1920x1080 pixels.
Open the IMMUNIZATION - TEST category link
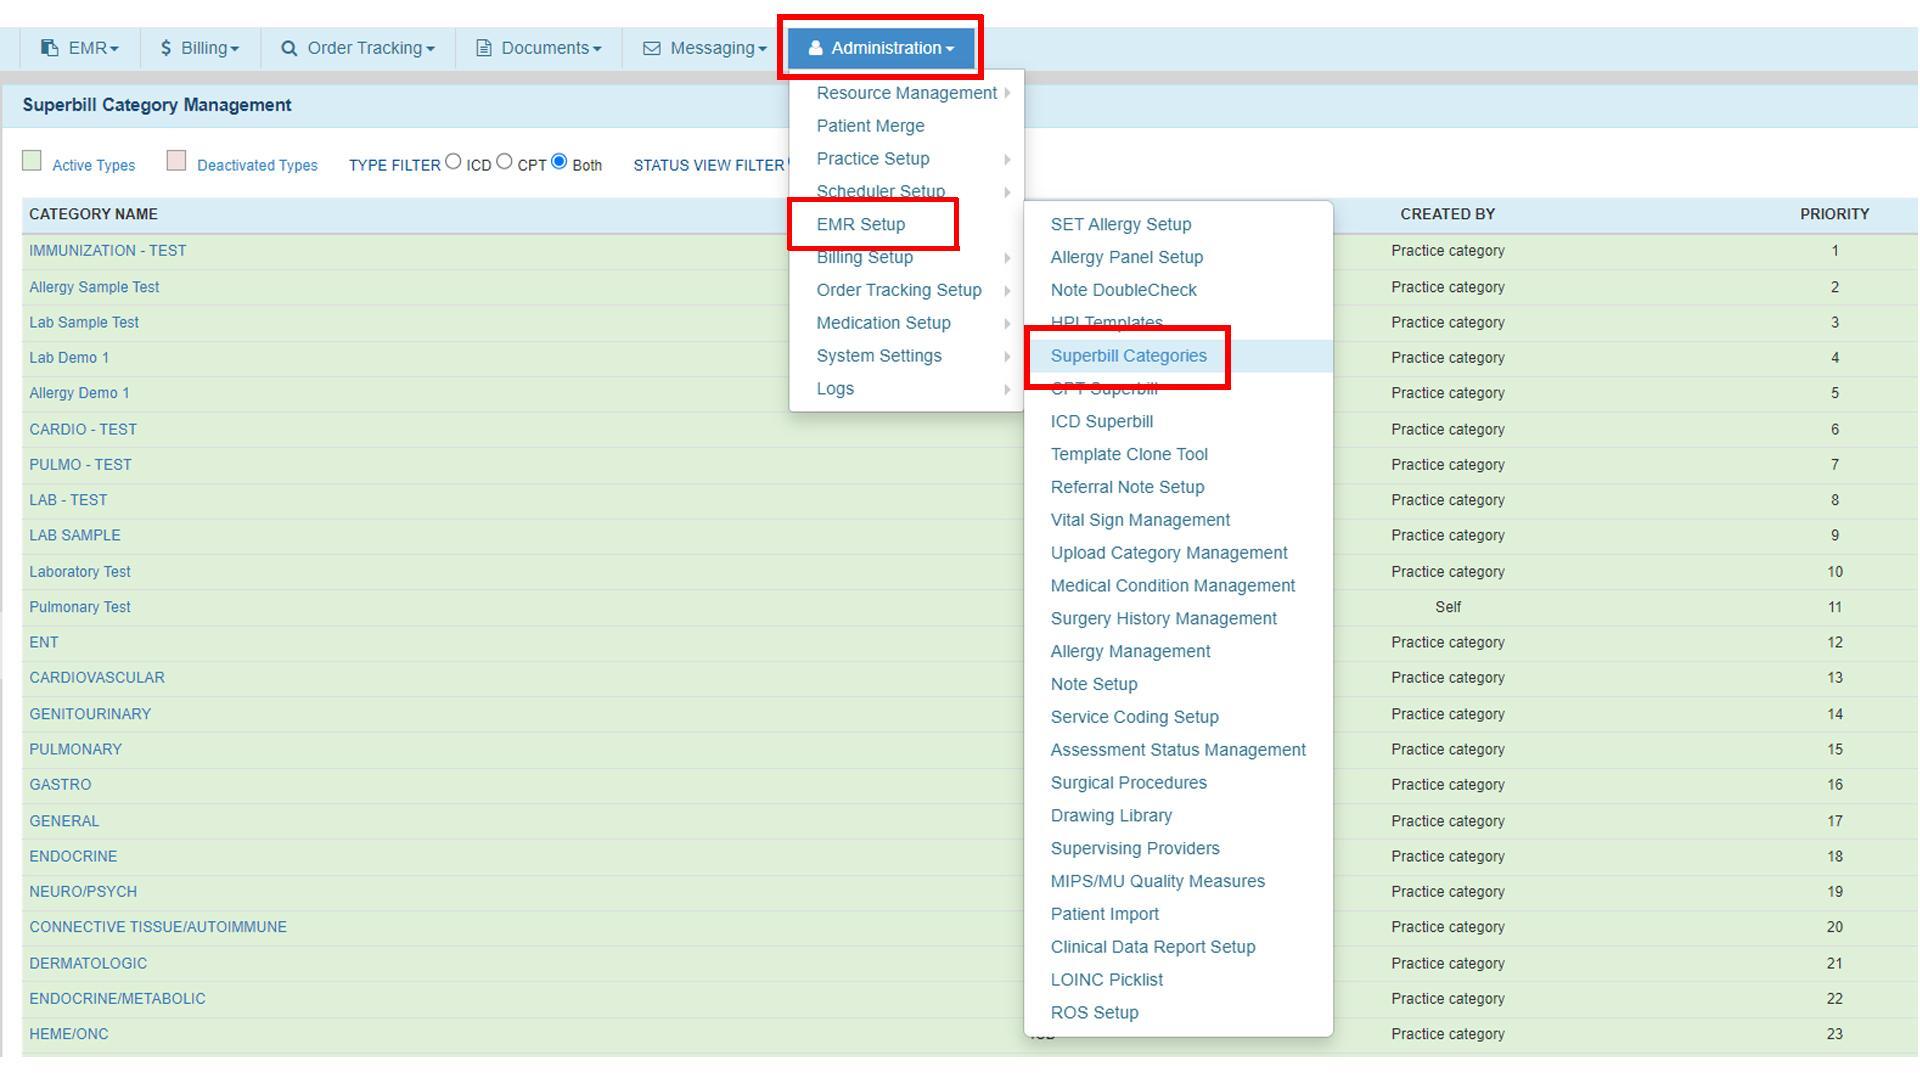[107, 251]
